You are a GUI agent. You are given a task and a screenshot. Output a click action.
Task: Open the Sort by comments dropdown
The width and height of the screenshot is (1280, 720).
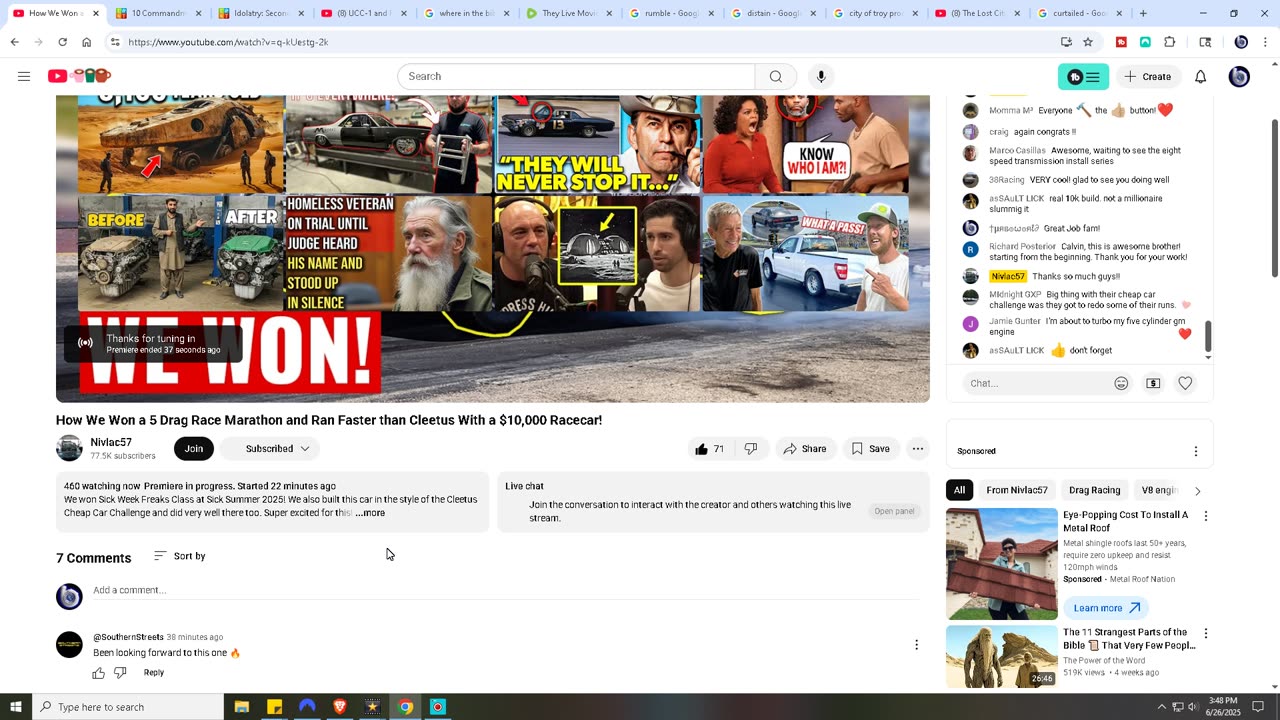point(179,556)
